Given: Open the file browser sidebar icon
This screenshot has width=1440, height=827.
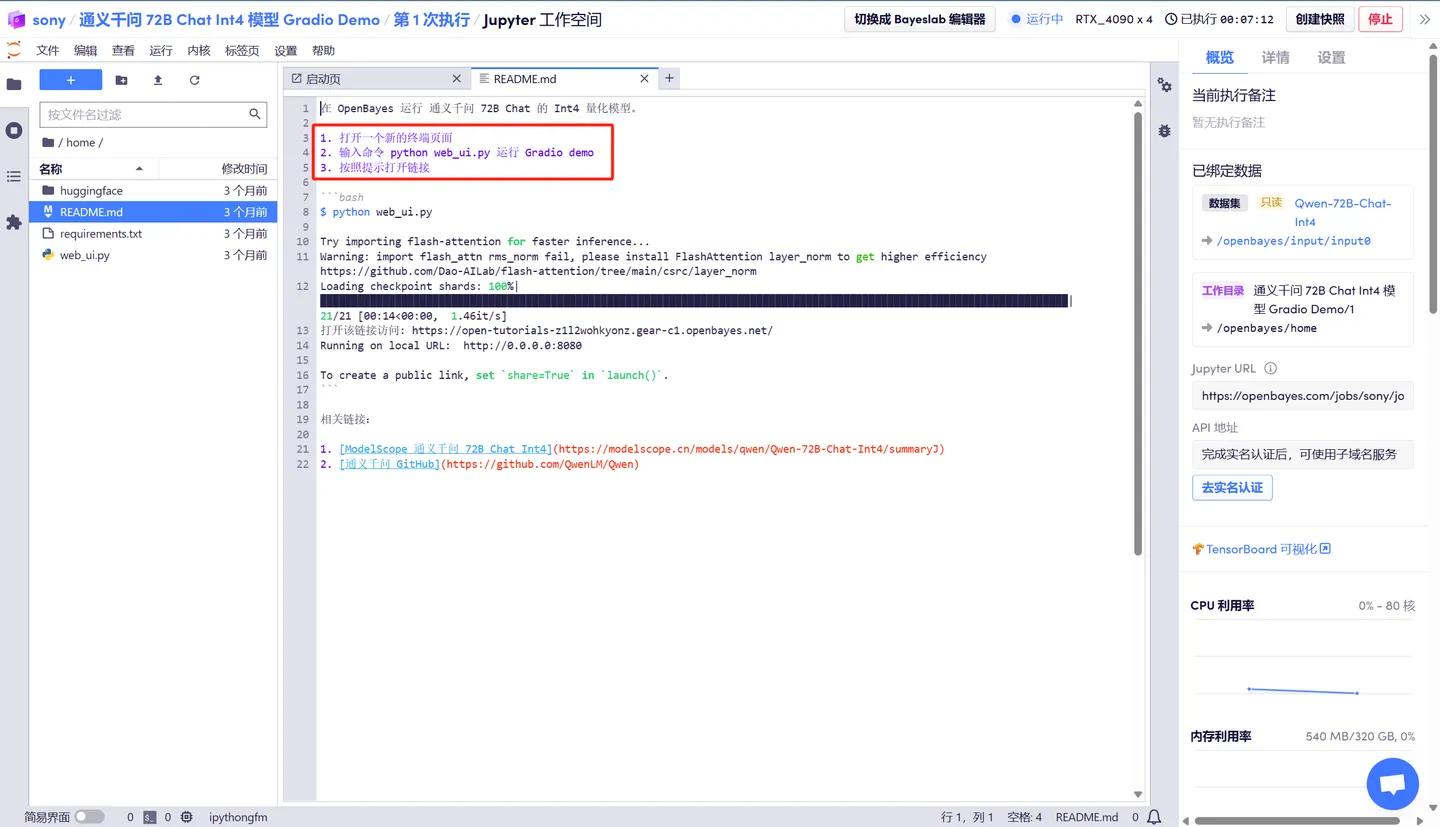Looking at the screenshot, I should [14, 84].
